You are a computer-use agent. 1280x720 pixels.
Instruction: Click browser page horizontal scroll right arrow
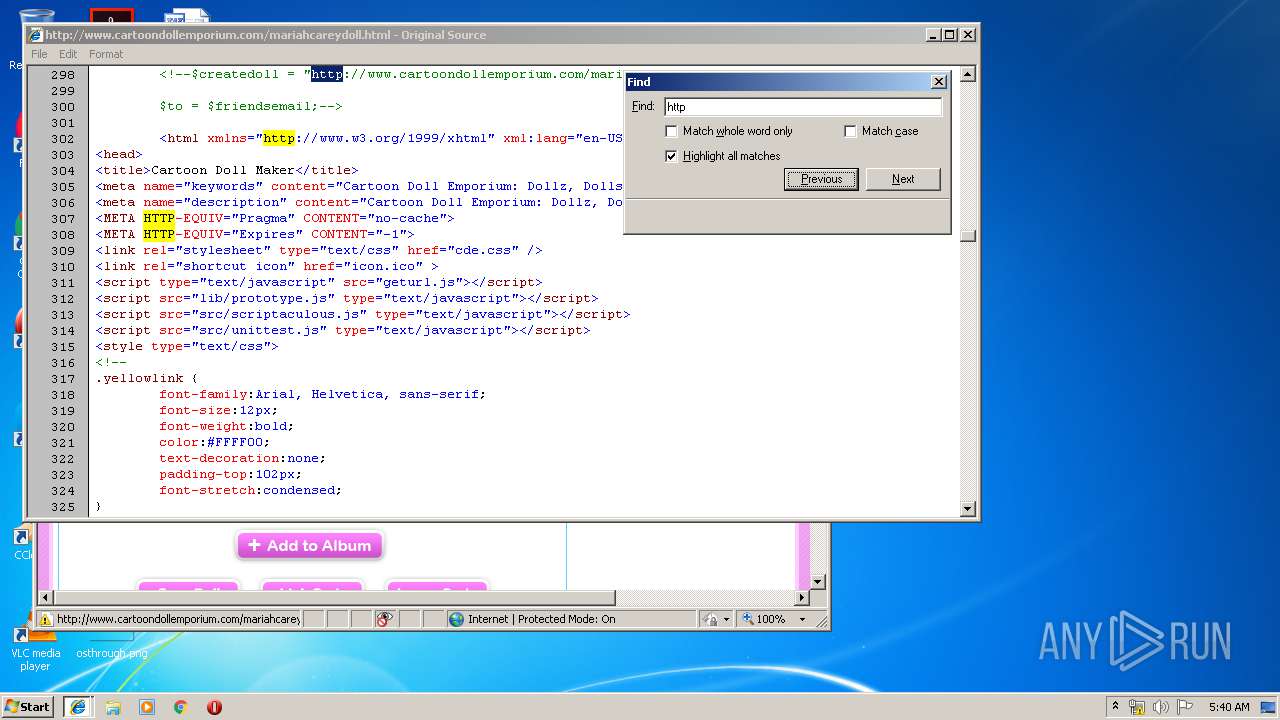coord(801,597)
